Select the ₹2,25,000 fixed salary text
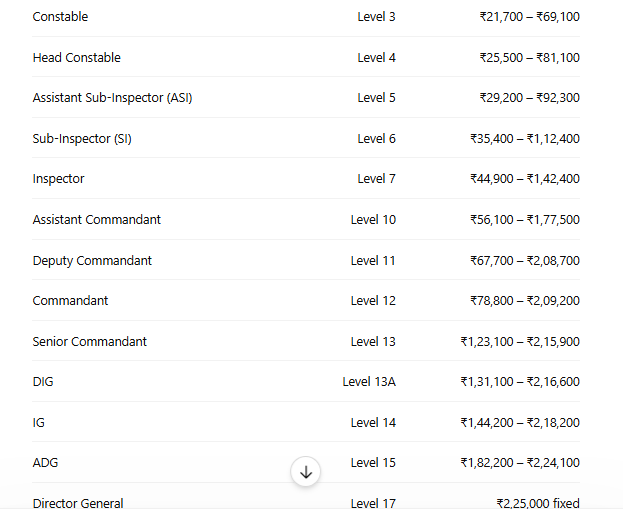Screen dimensions: 623x511 [x=538, y=503]
